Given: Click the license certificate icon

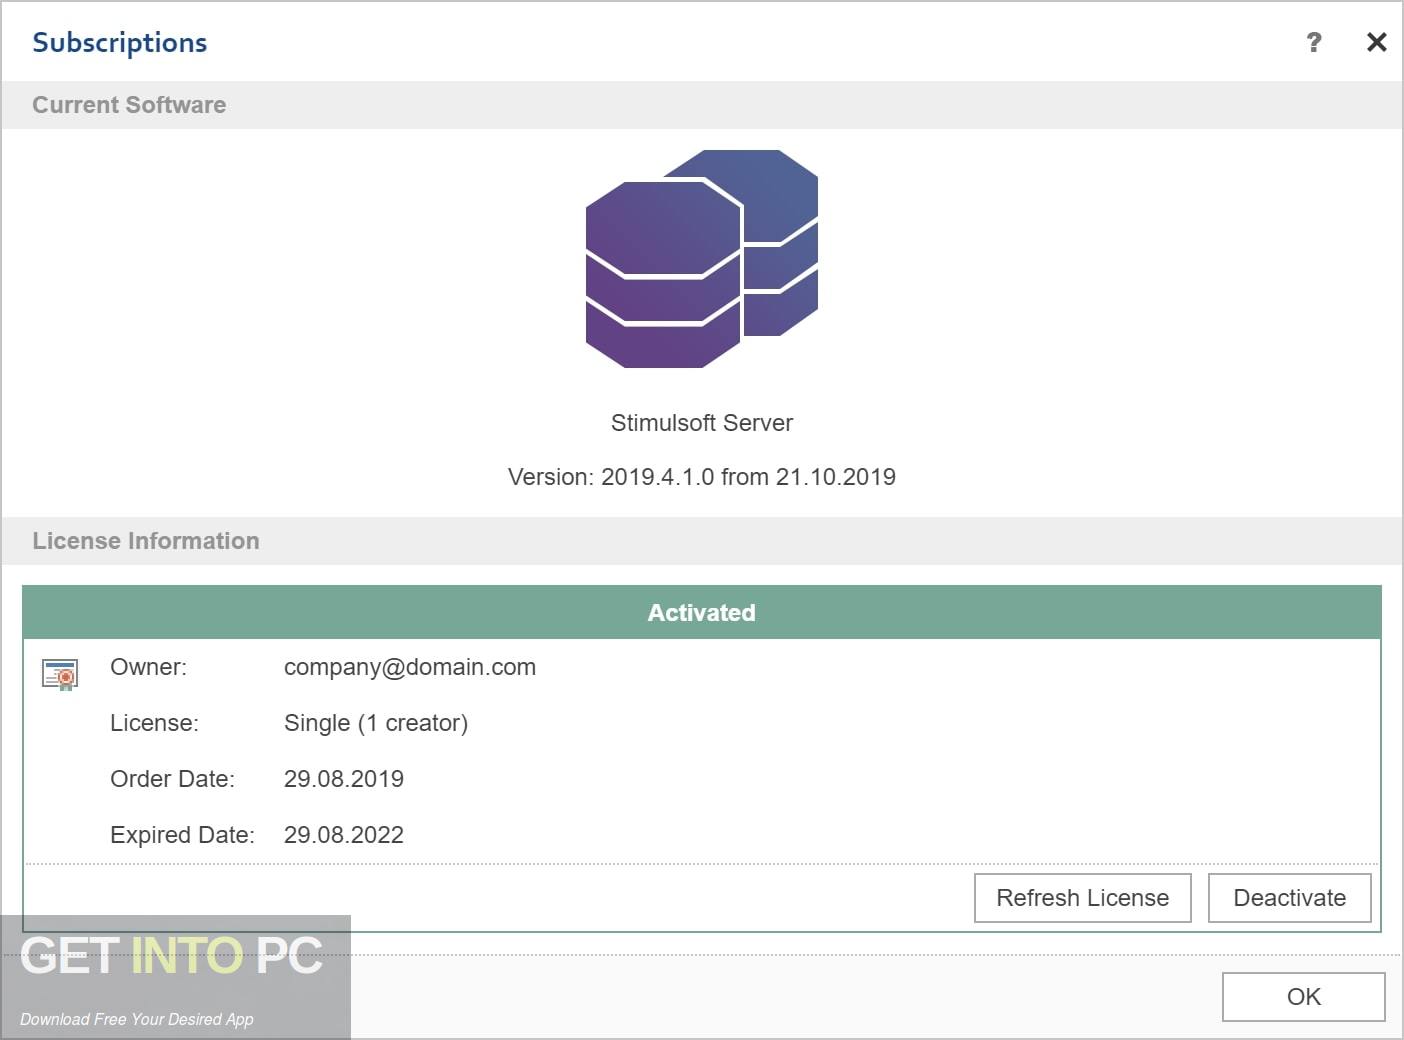Looking at the screenshot, I should tap(60, 674).
